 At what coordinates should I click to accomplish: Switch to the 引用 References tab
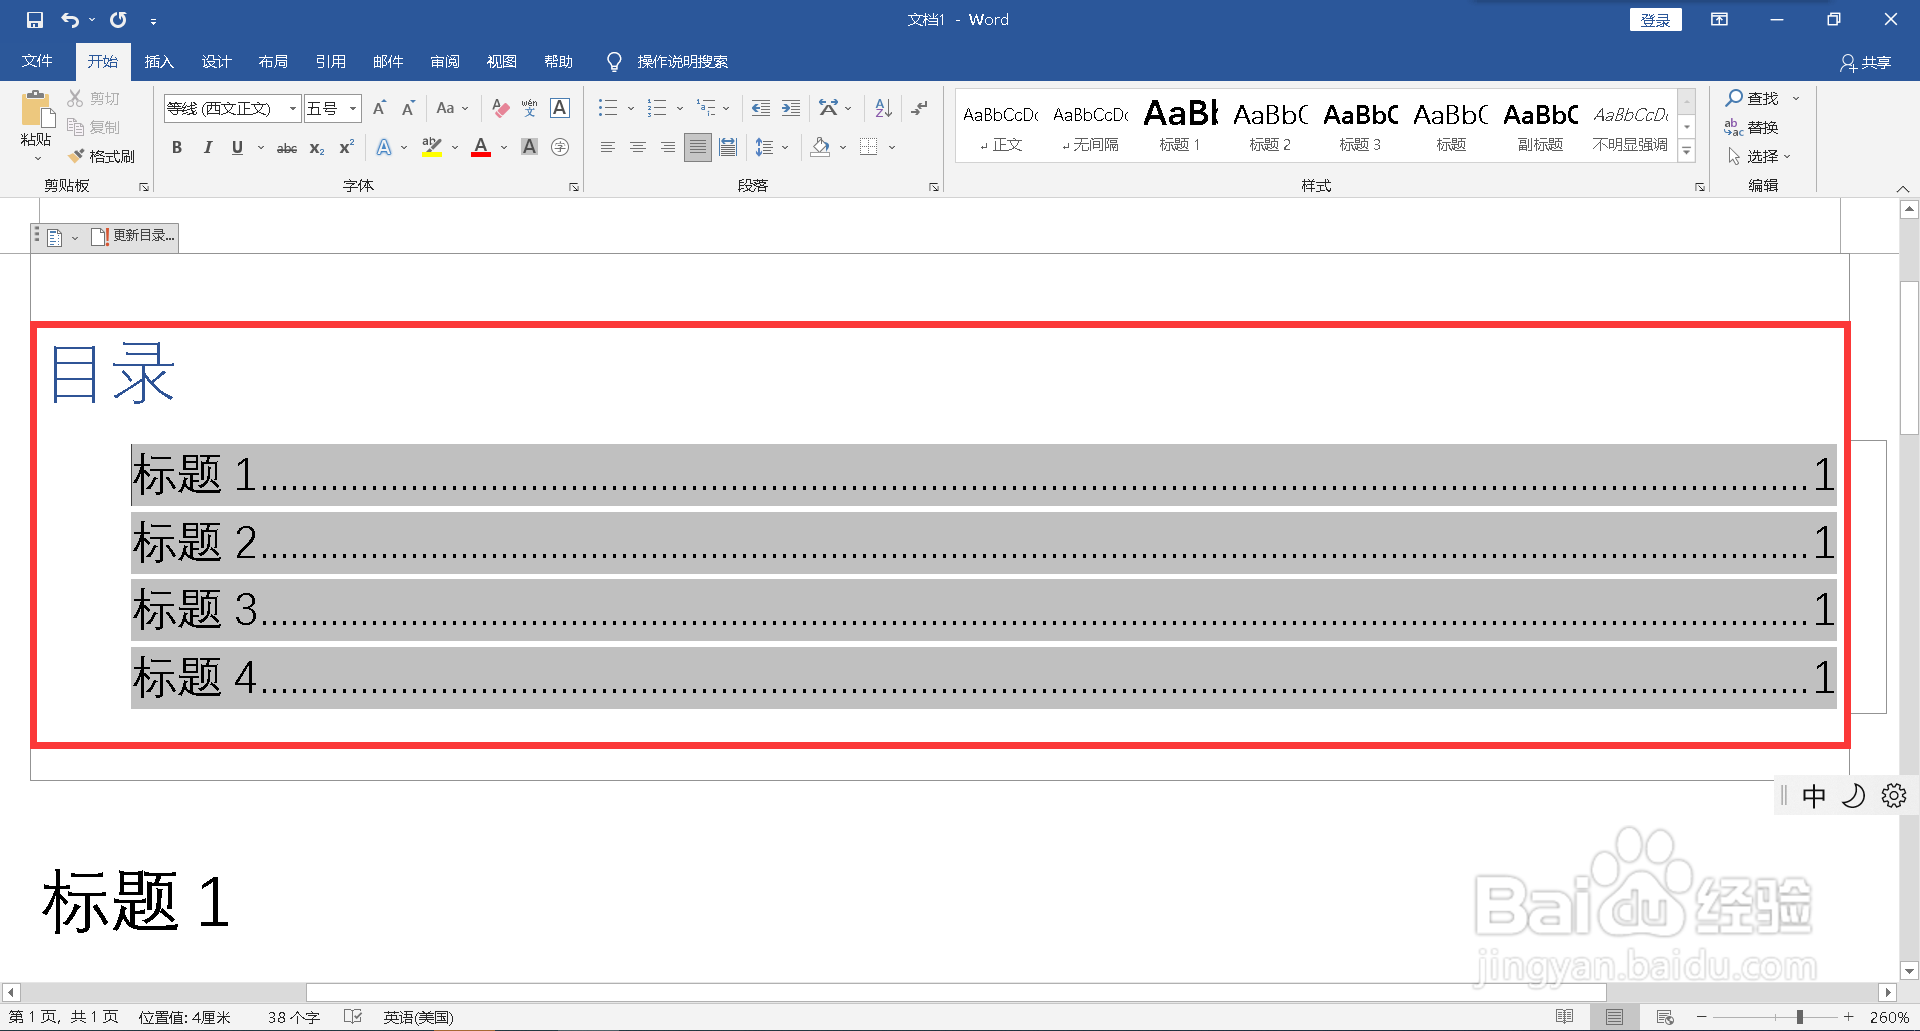(330, 62)
